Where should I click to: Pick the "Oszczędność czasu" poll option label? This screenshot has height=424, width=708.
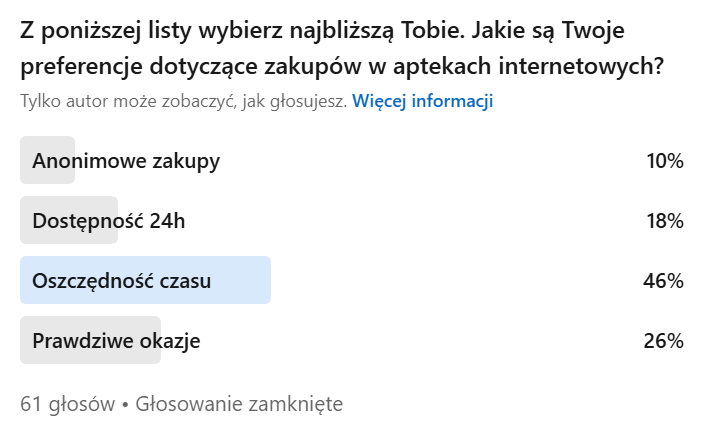pyautogui.click(x=122, y=281)
